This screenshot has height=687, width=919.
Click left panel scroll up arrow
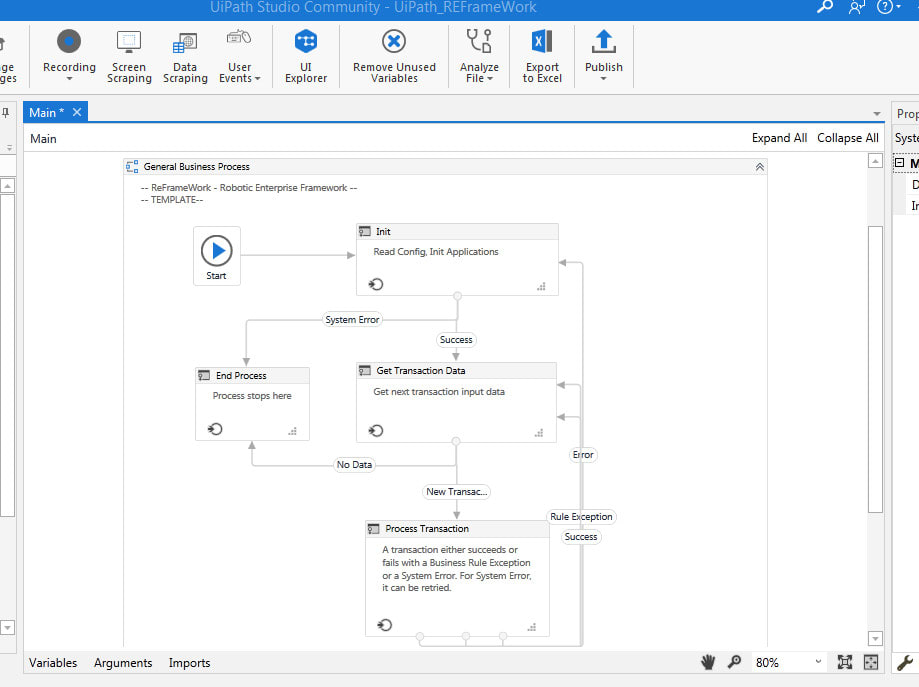pyautogui.click(x=7, y=186)
